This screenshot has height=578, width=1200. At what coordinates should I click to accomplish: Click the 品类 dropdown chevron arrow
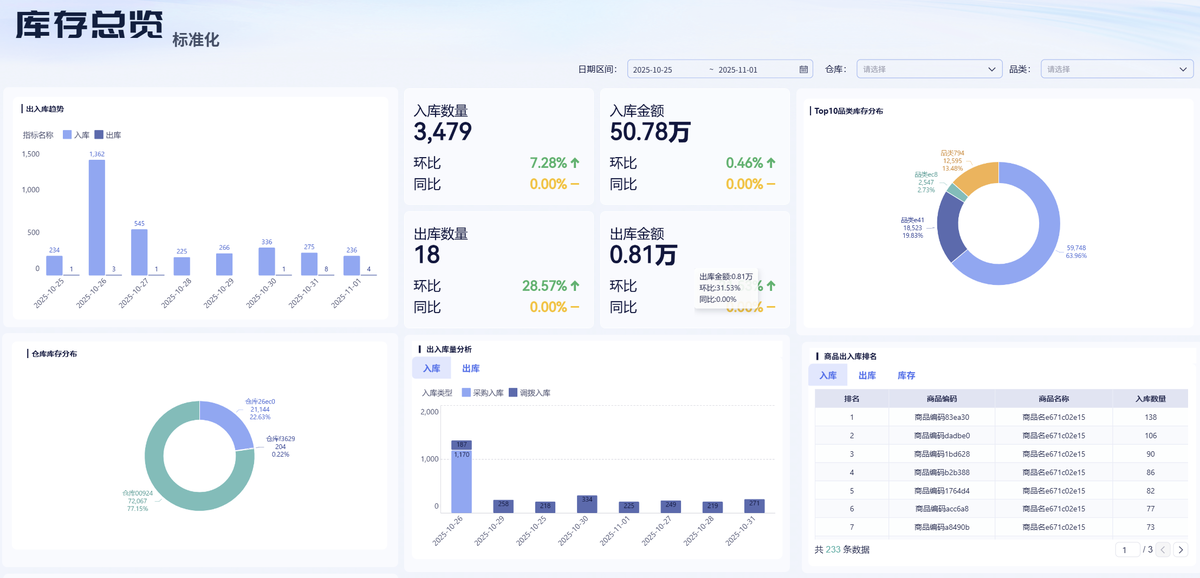pos(1181,69)
